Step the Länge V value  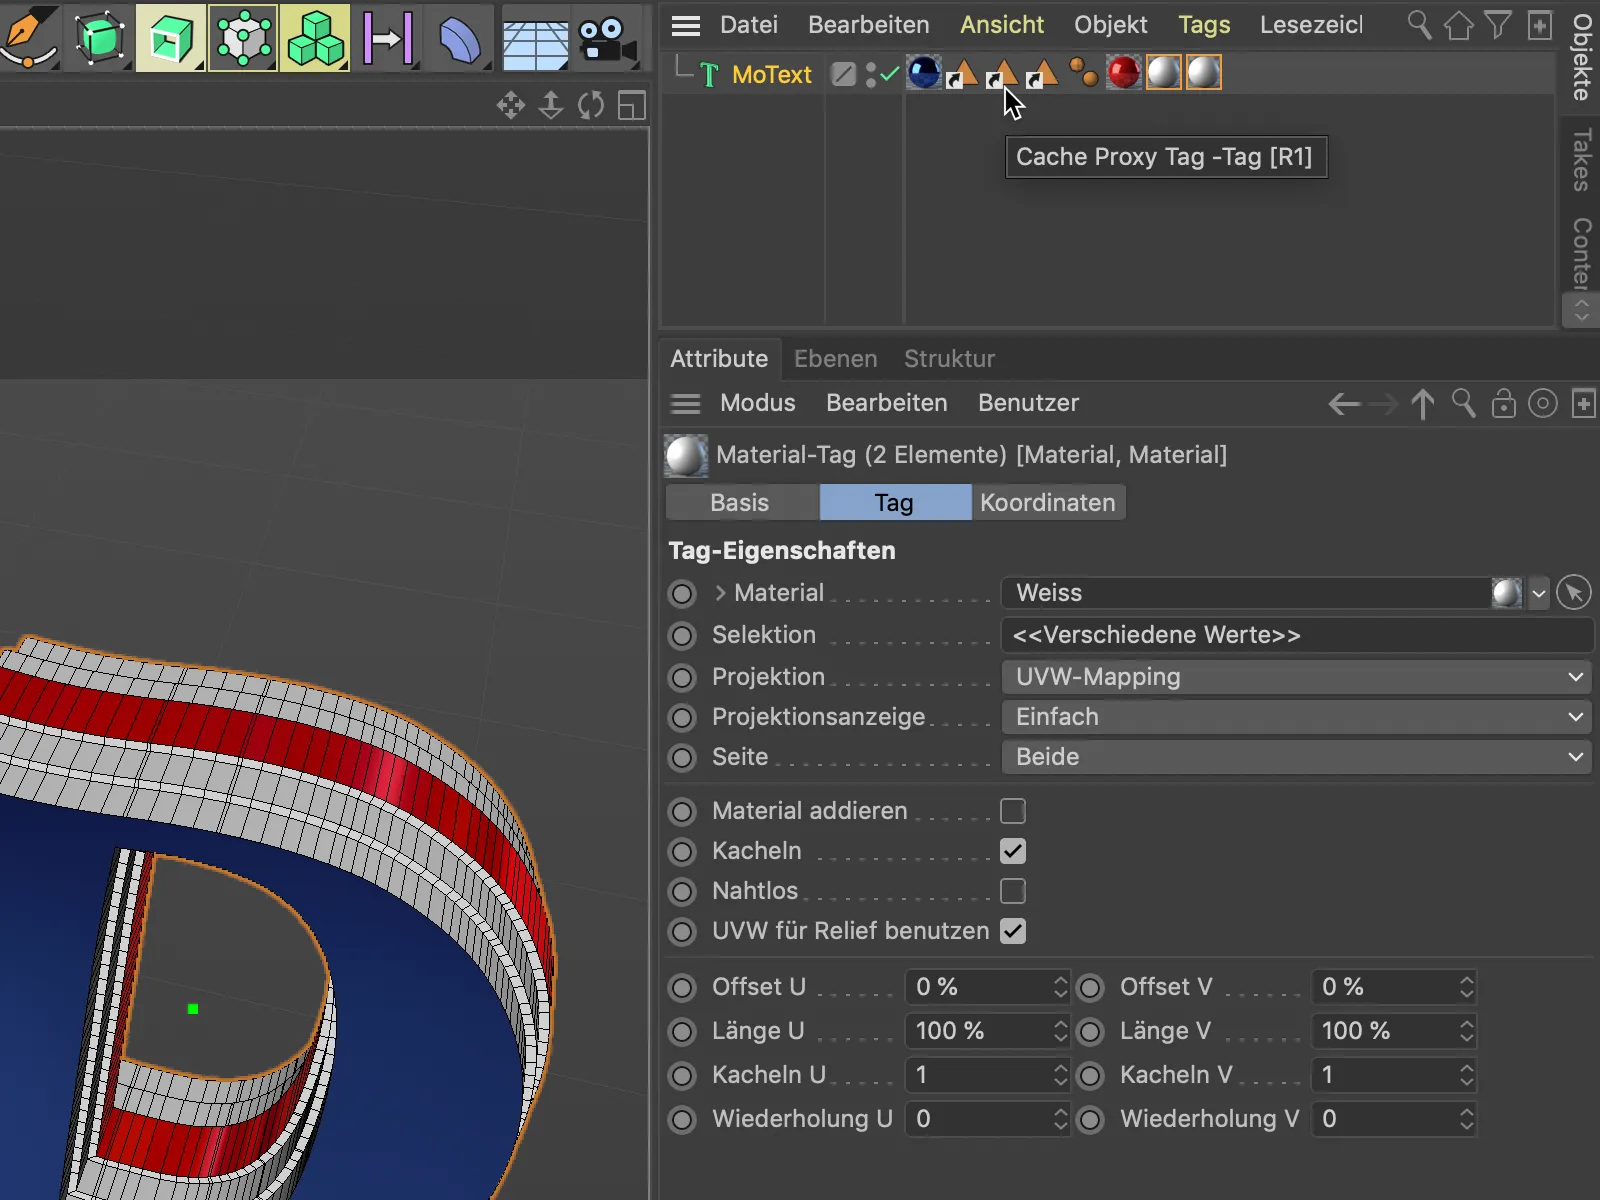click(1467, 1031)
